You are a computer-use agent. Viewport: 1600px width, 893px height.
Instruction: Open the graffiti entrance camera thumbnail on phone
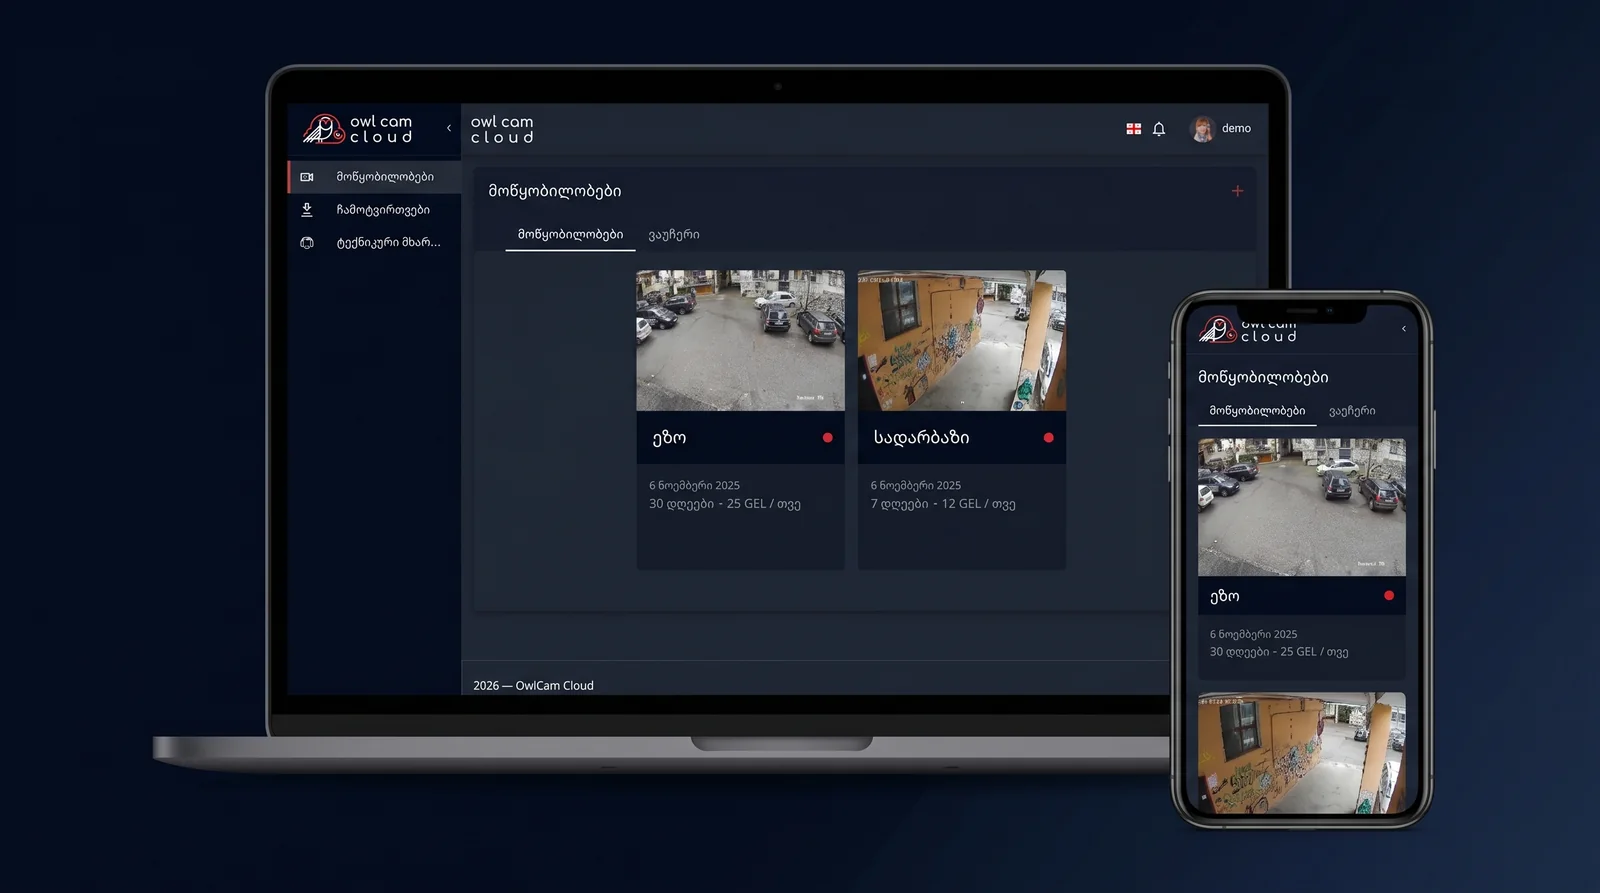[x=1302, y=753]
